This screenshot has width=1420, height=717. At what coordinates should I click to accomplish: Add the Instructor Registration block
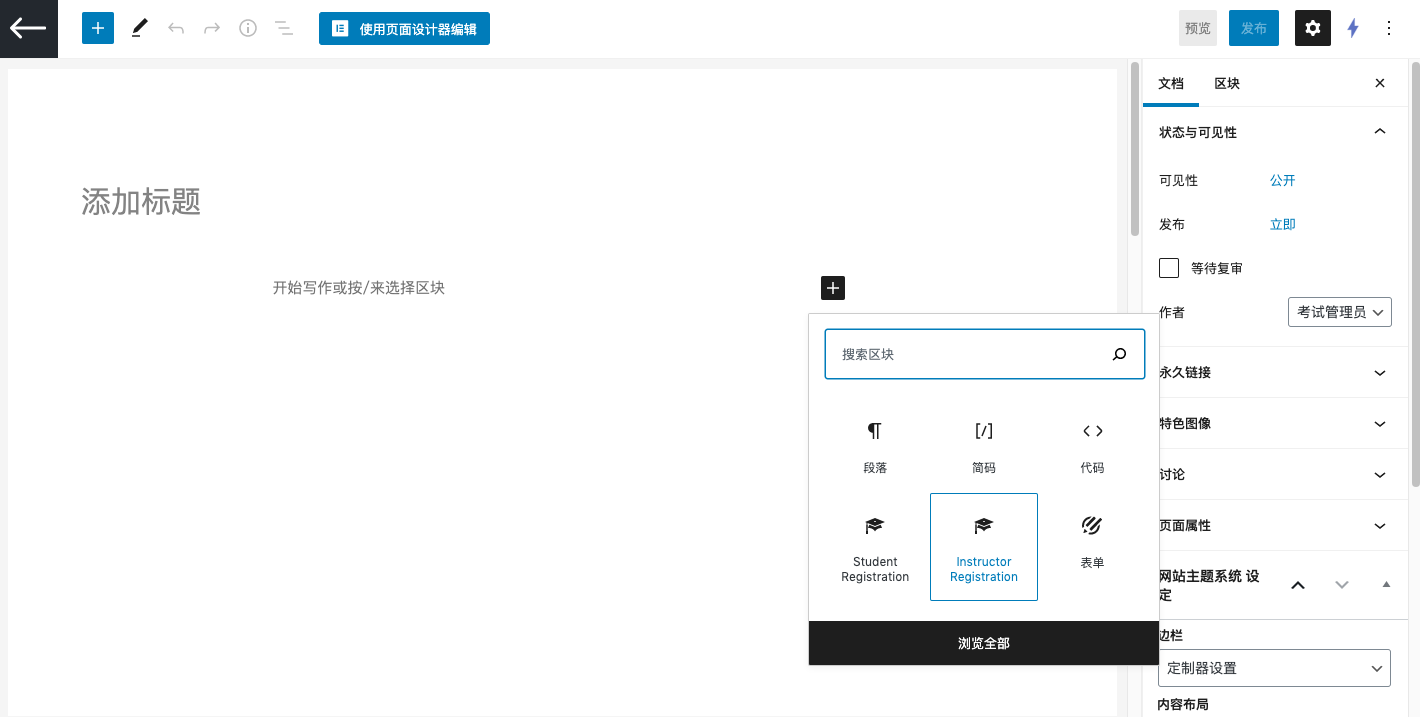pos(984,547)
